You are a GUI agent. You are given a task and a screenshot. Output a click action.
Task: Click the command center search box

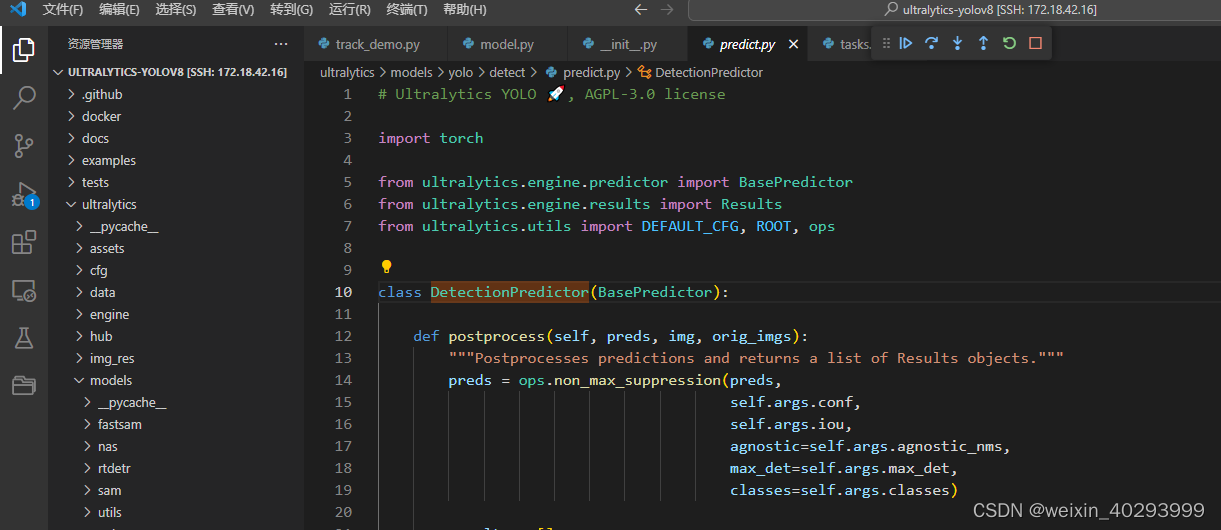[954, 9]
